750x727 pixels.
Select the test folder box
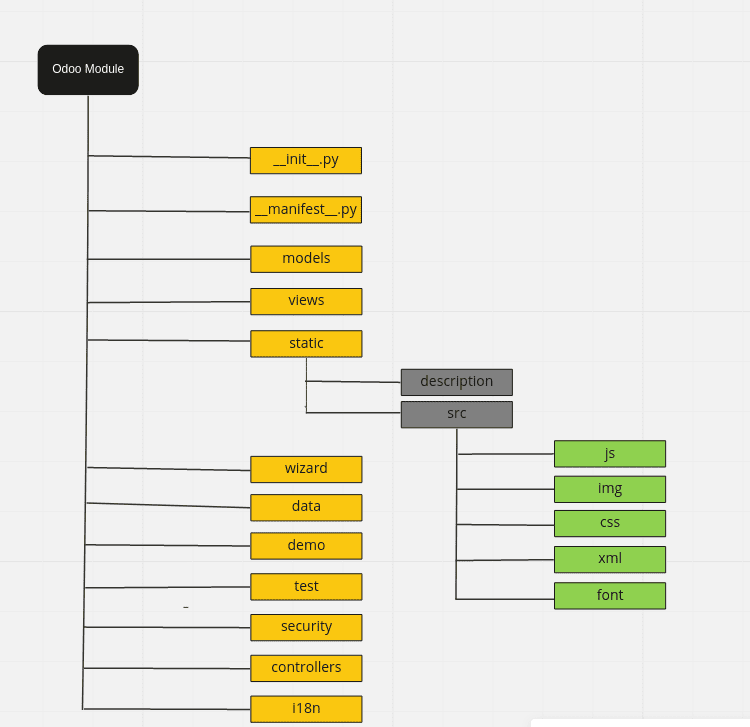[306, 586]
